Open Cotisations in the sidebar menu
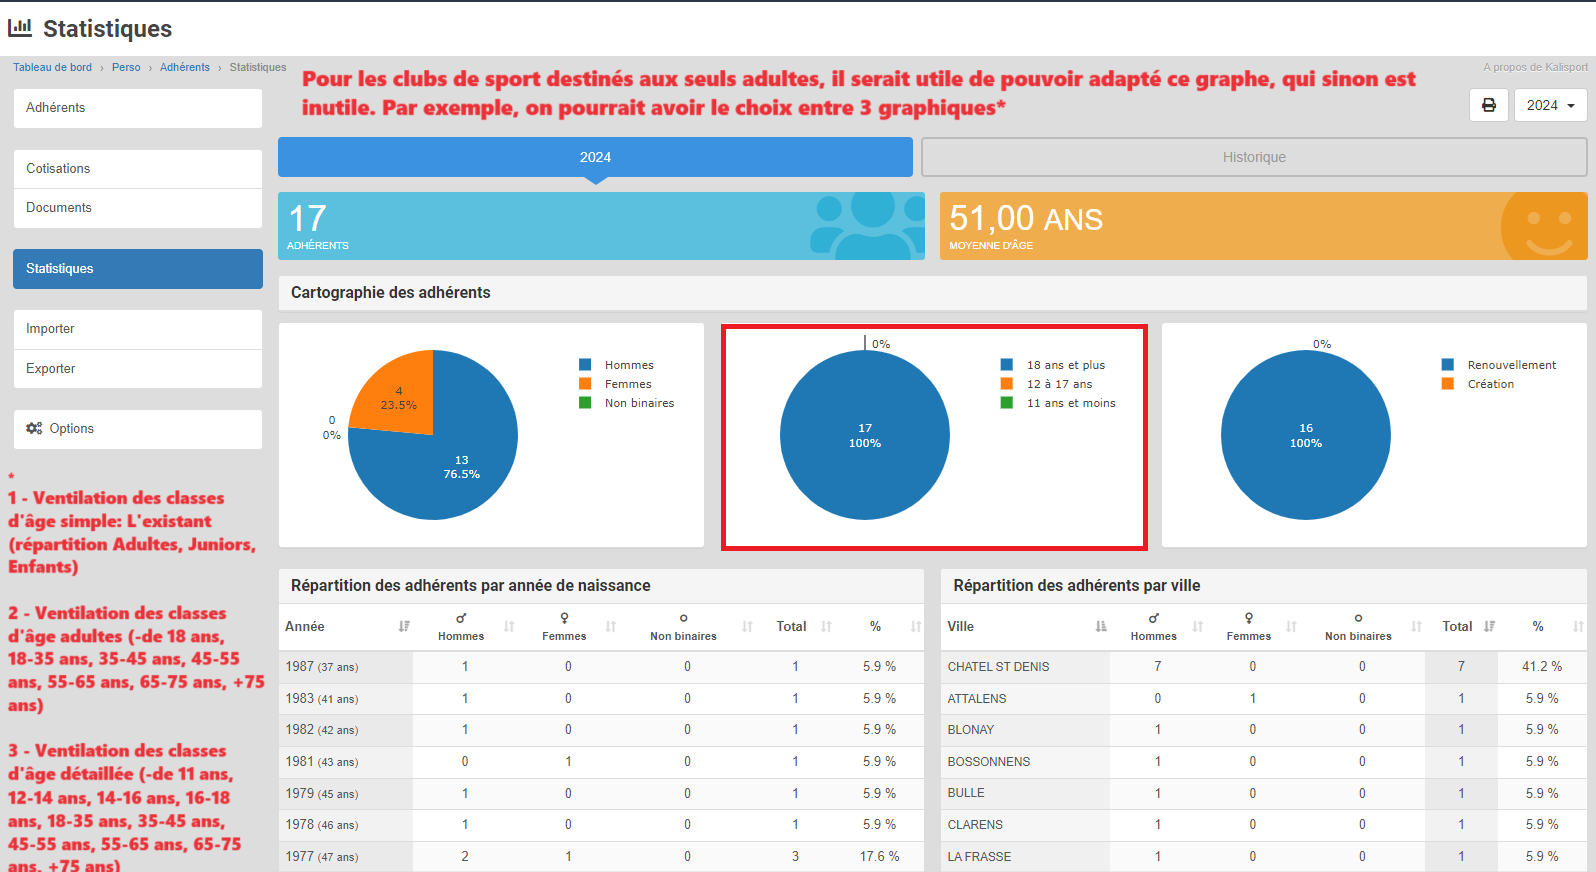Image resolution: width=1596 pixels, height=872 pixels. [x=58, y=168]
